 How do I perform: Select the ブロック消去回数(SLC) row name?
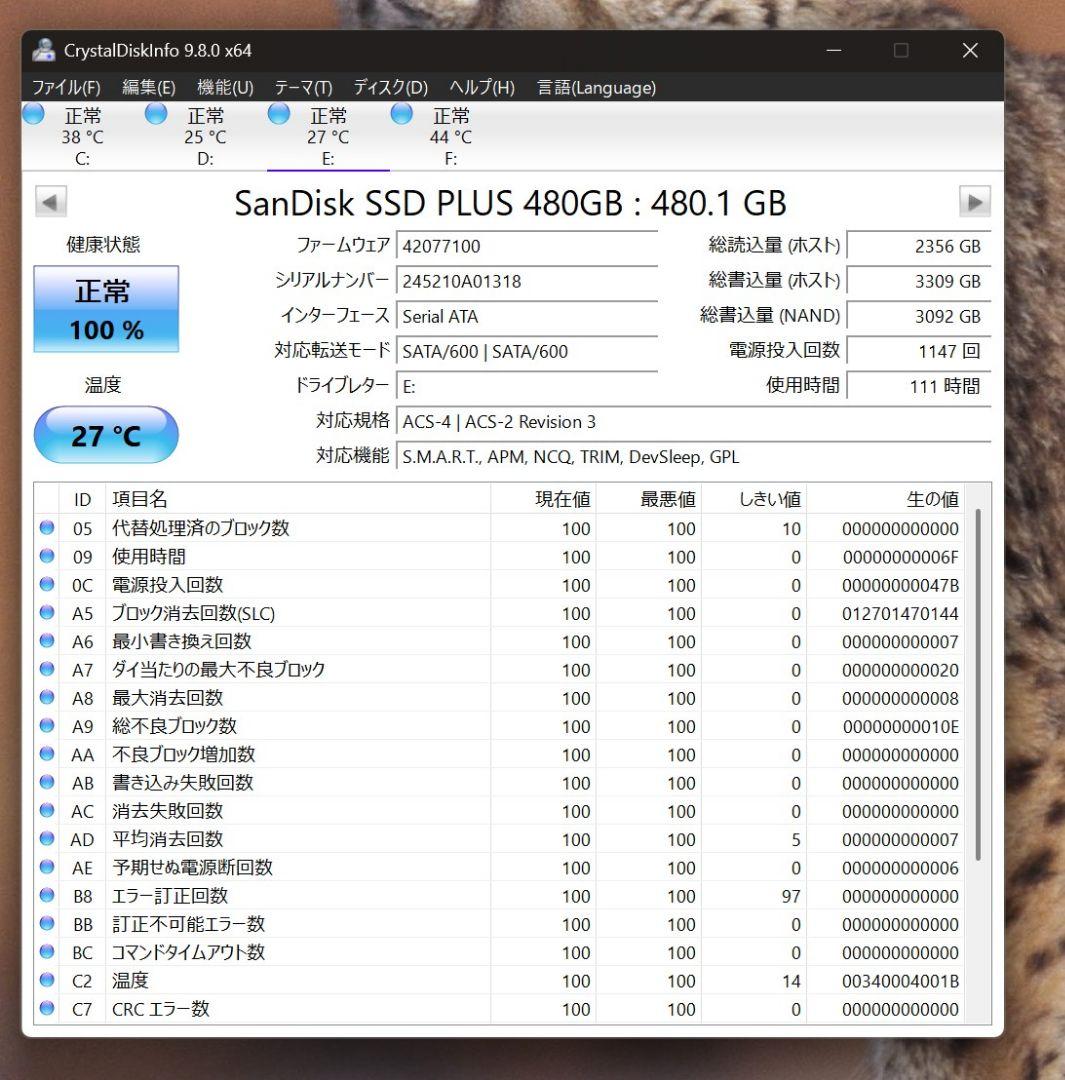[193, 613]
